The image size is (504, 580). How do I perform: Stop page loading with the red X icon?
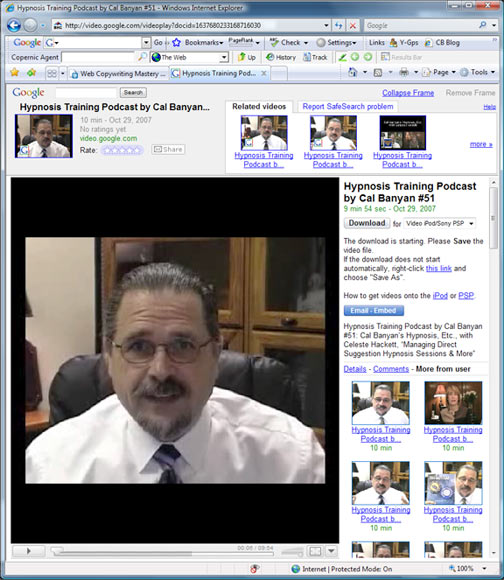pos(353,25)
